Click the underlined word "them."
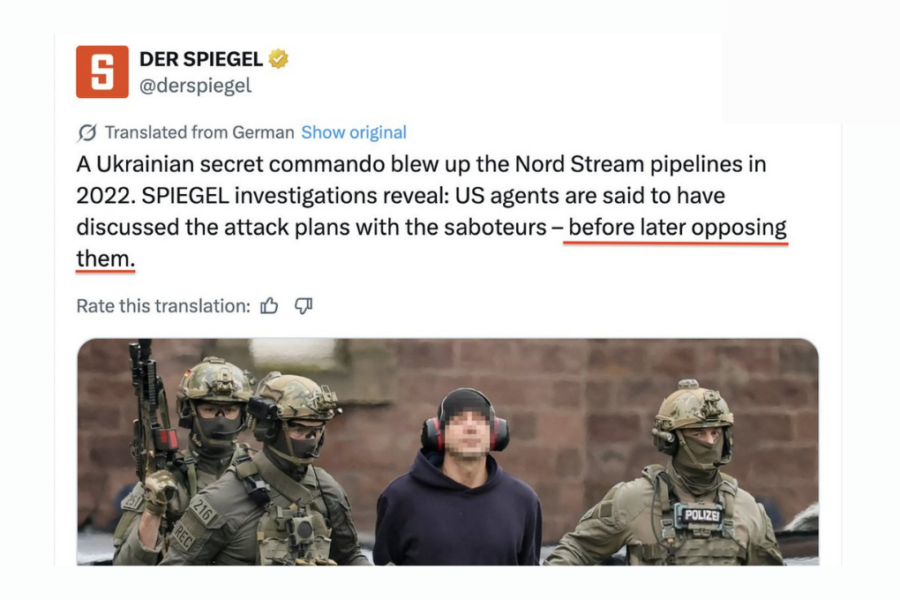Image resolution: width=900 pixels, height=600 pixels. tap(105, 259)
